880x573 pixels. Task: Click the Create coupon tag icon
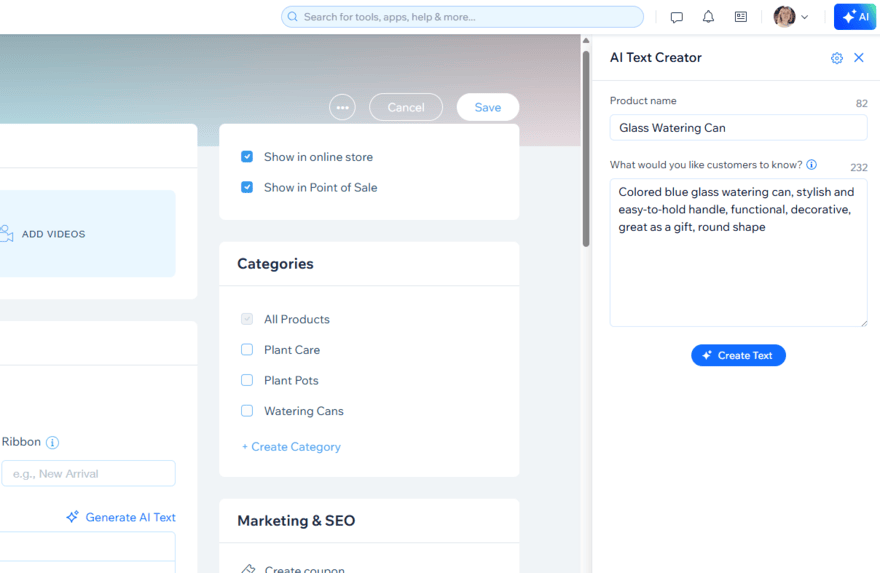pos(248,569)
